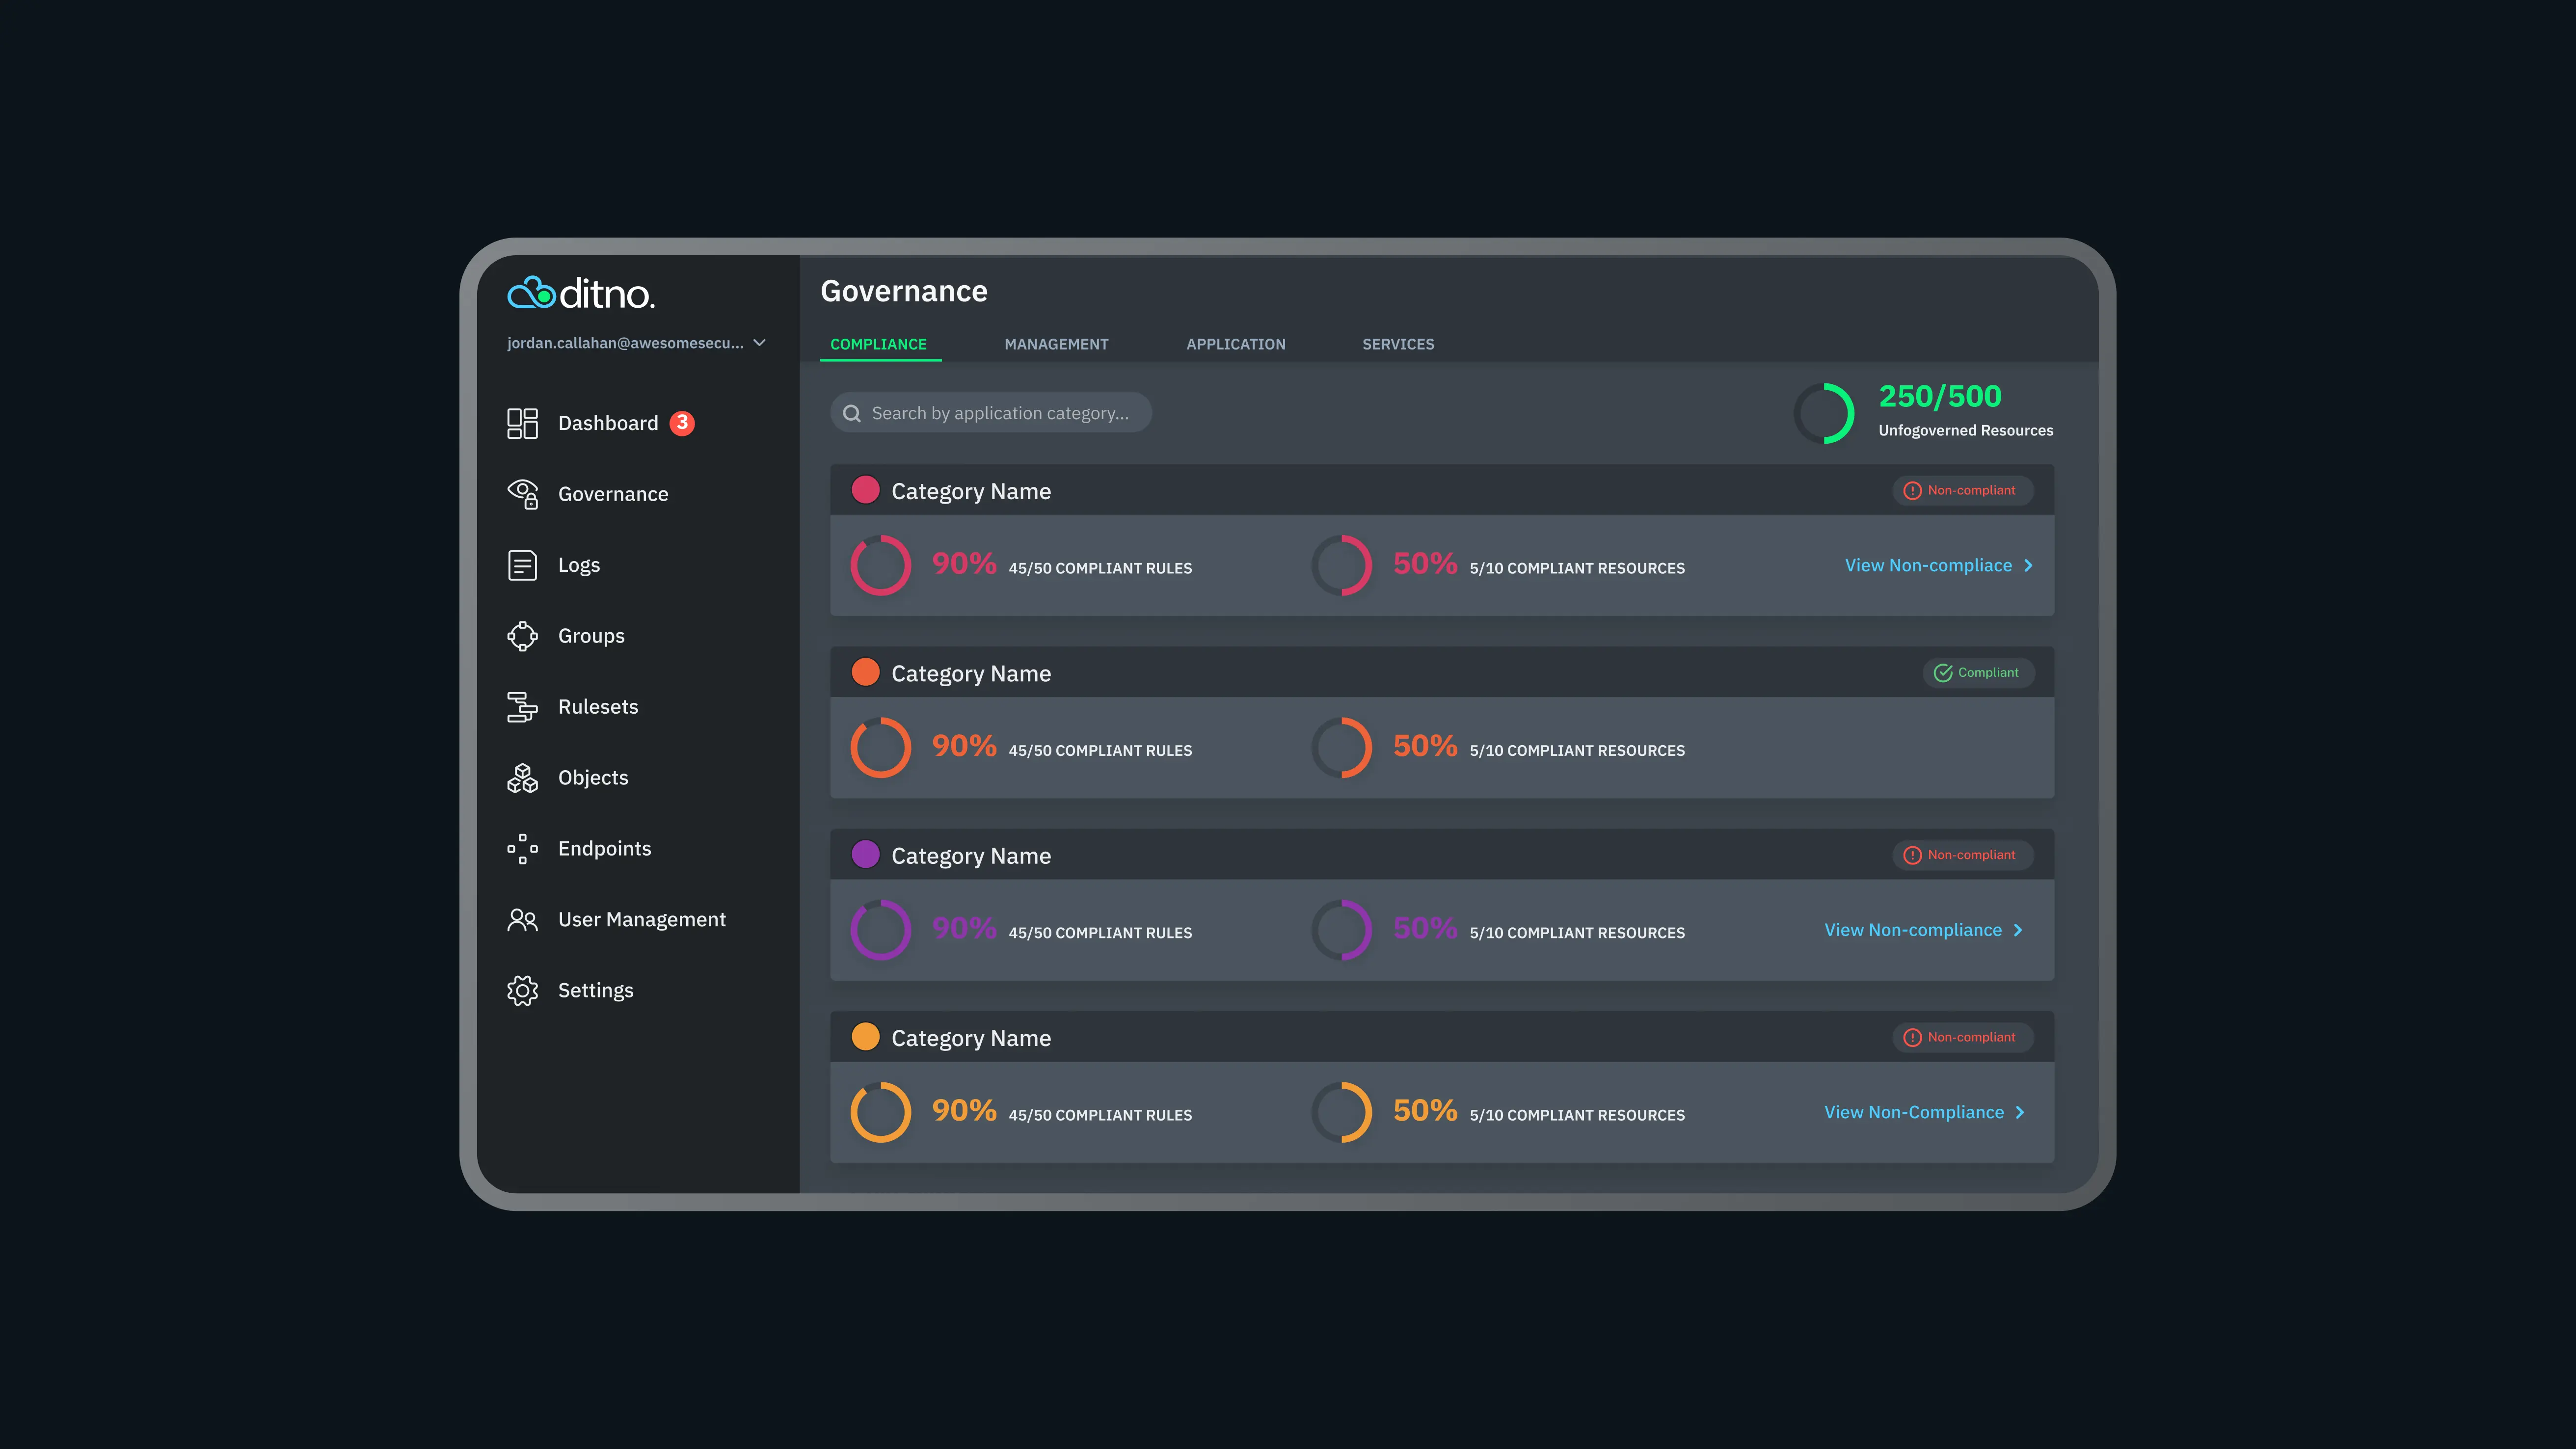Click chevron beside View Non-compliace link
The height and width of the screenshot is (1449, 2576).
2028,566
